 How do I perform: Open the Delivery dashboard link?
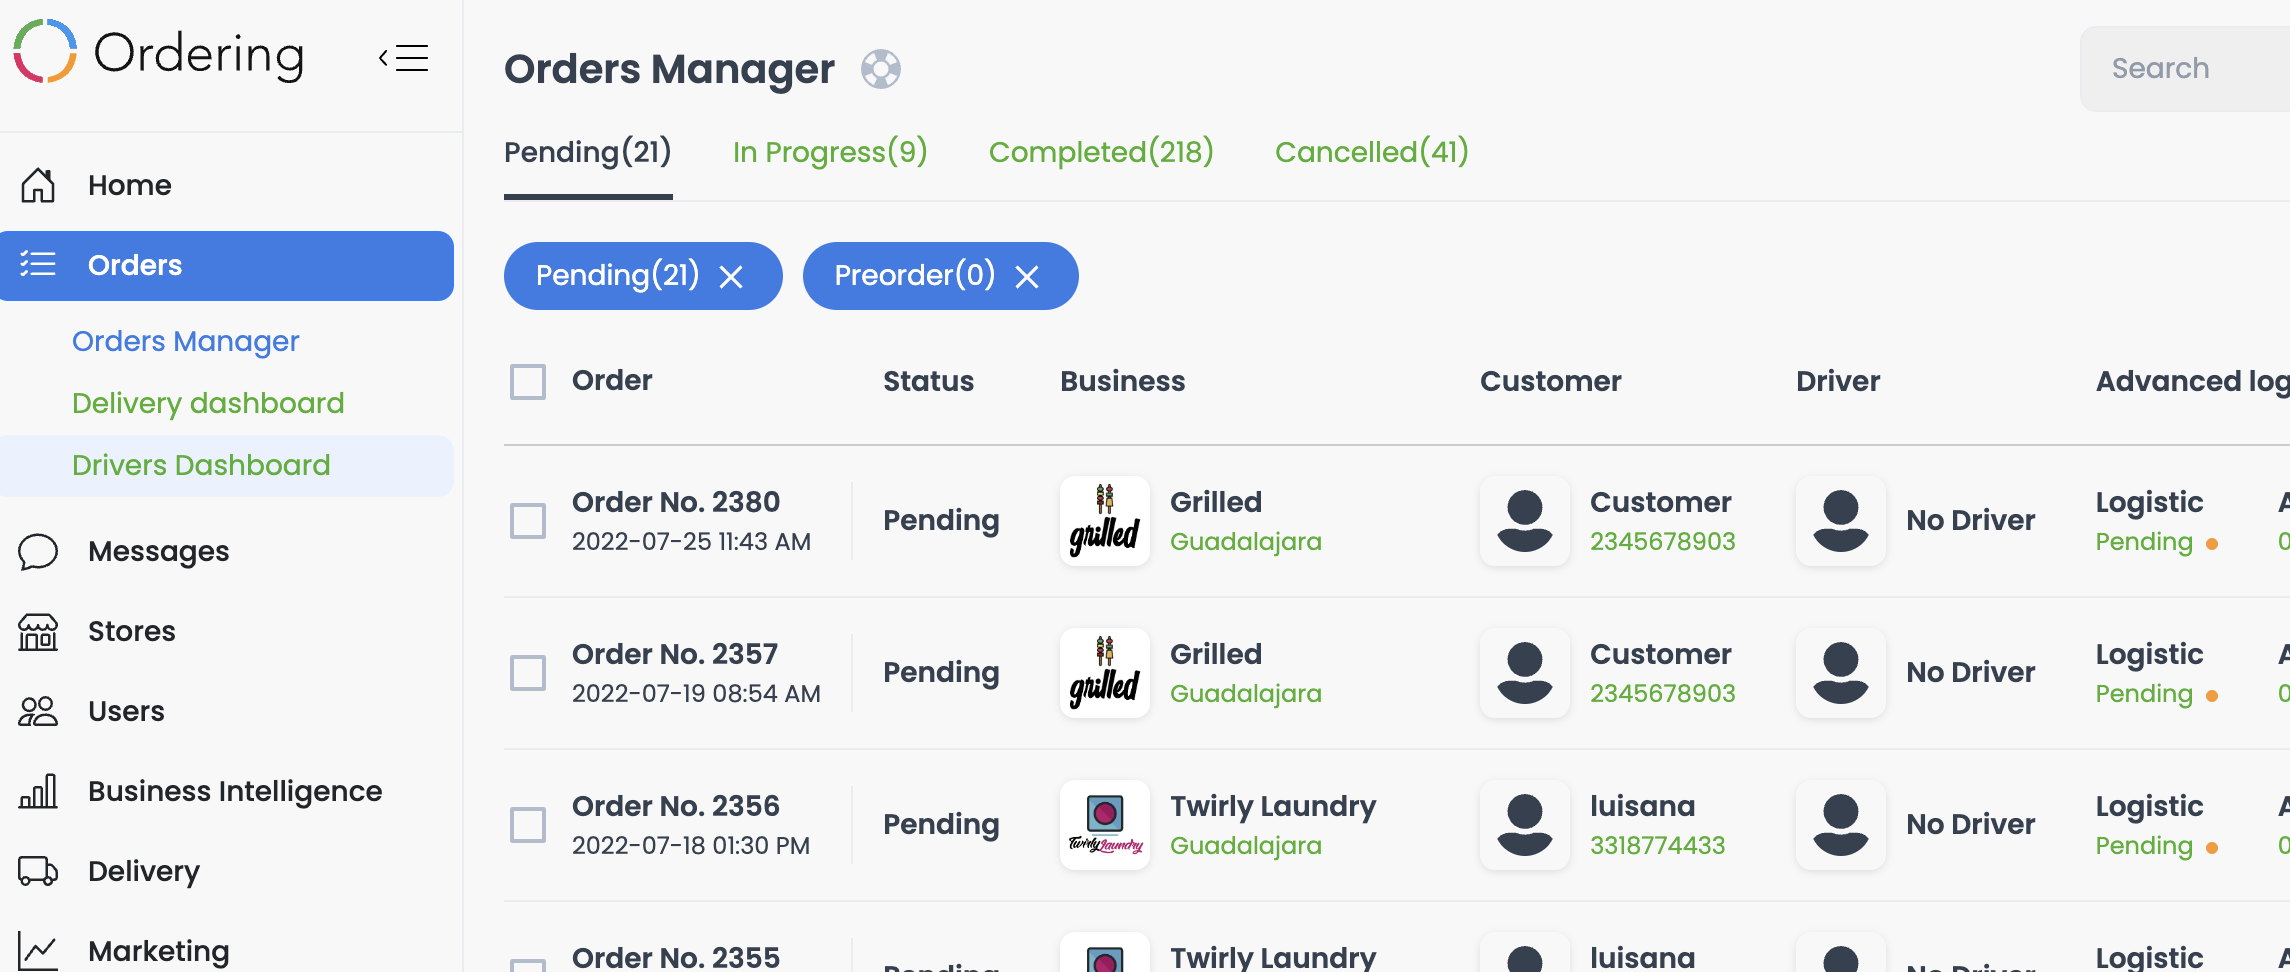(208, 403)
